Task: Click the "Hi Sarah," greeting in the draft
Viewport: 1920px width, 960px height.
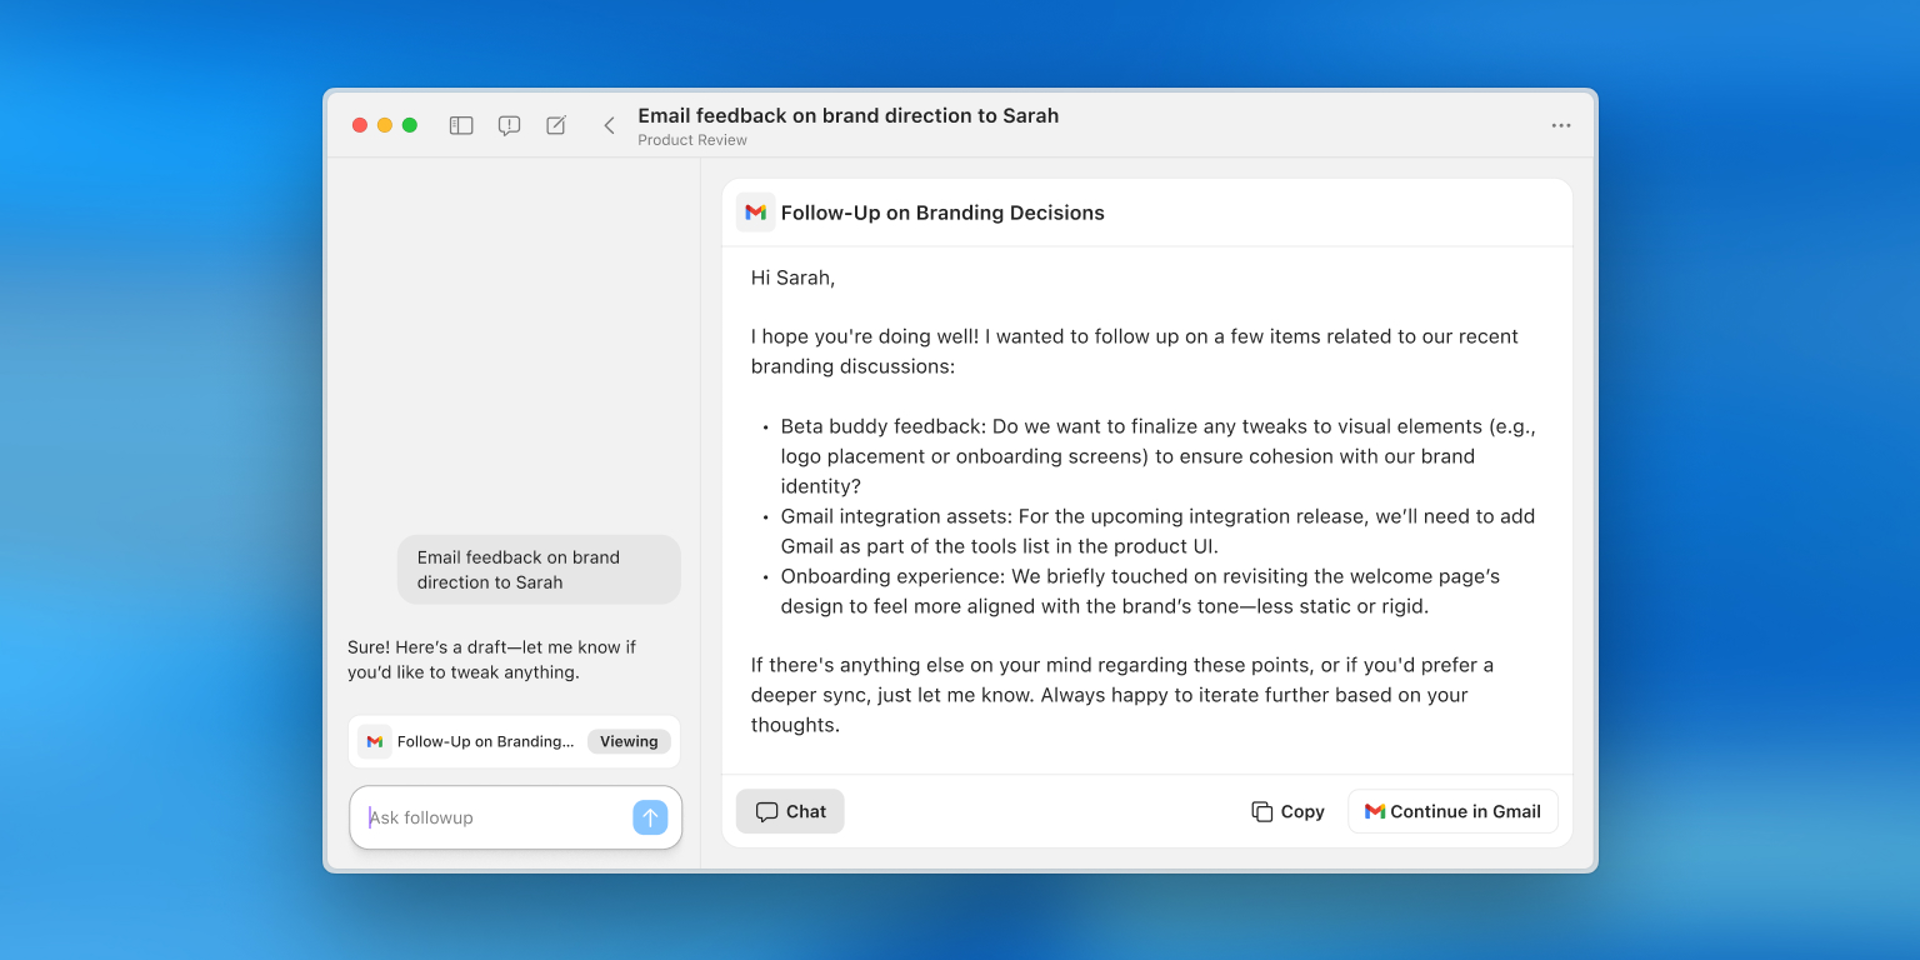Action: point(793,278)
